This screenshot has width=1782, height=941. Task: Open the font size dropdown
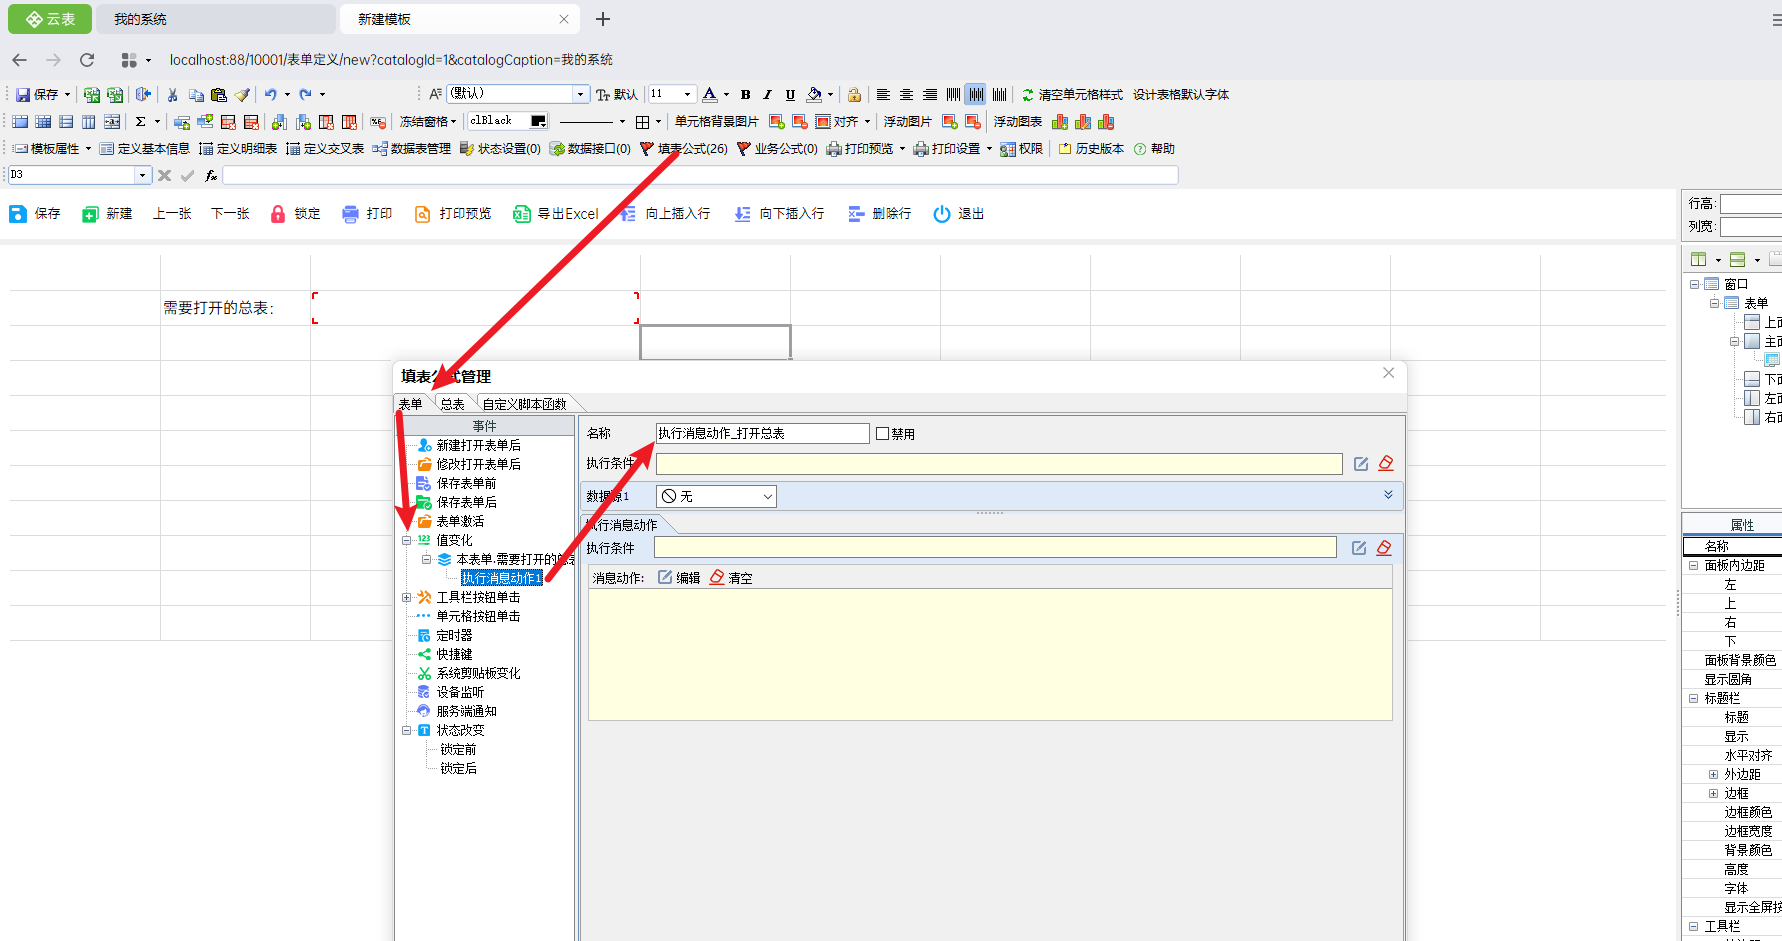pos(687,94)
